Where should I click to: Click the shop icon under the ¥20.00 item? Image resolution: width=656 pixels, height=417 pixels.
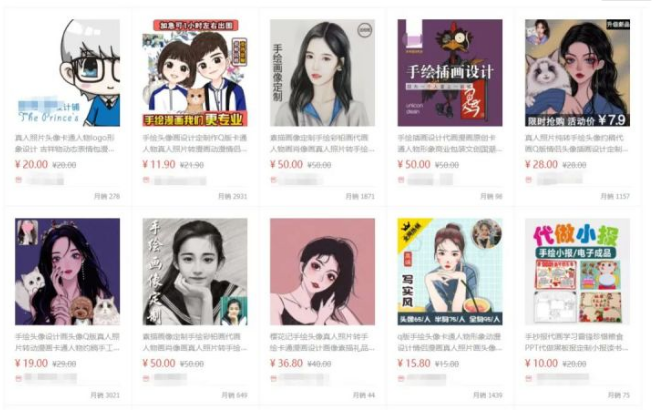[x=18, y=180]
